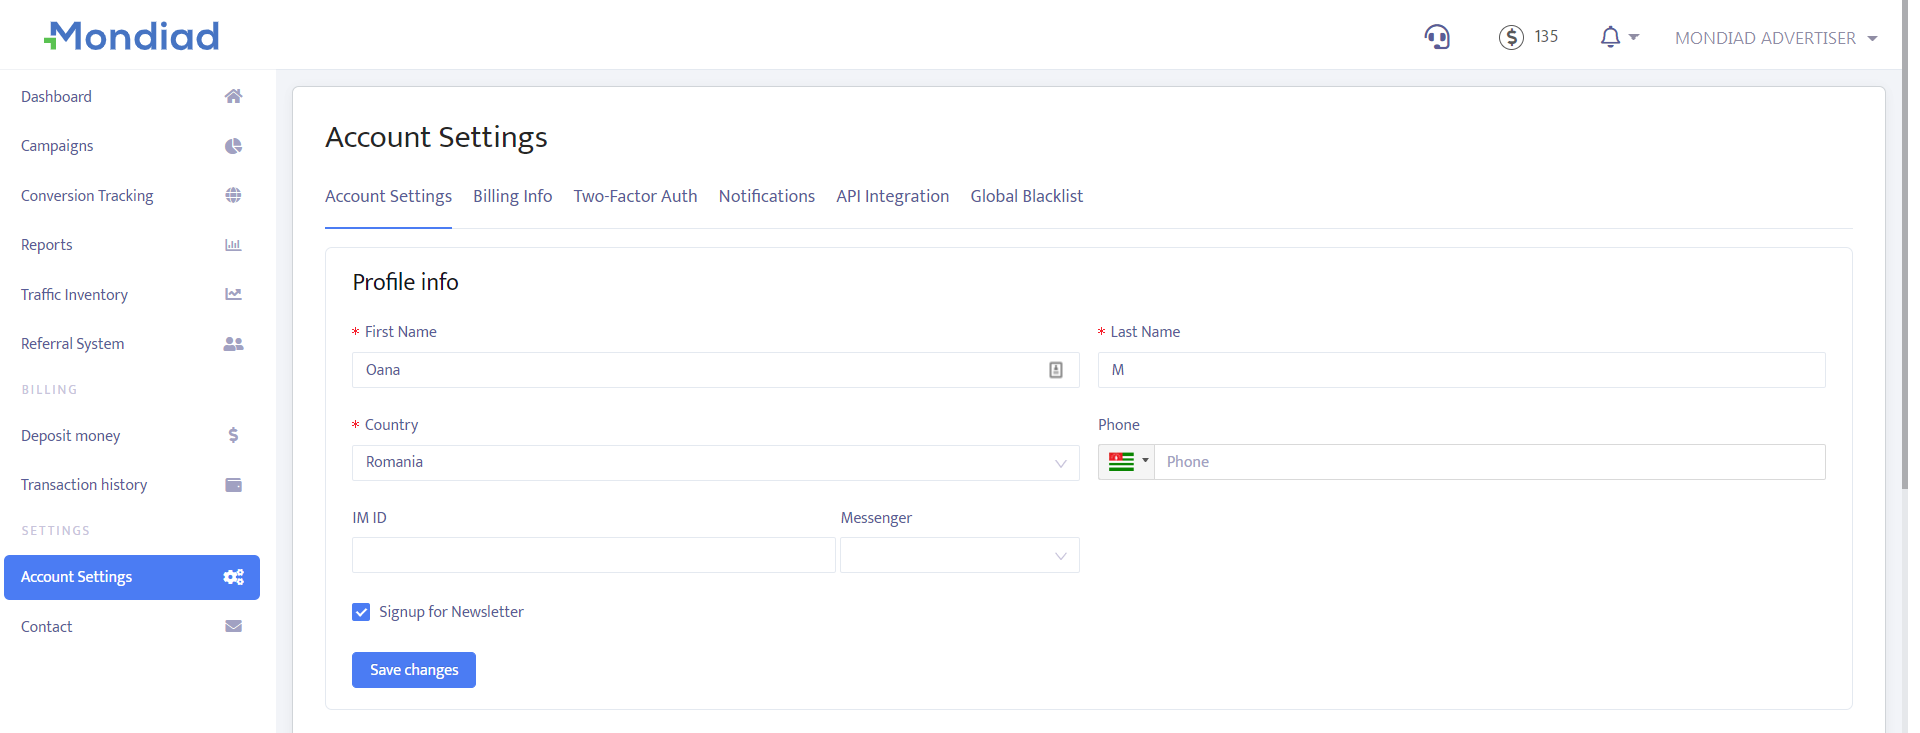Click the Campaigns pie chart icon
The image size is (1920, 733).
coord(233,146)
